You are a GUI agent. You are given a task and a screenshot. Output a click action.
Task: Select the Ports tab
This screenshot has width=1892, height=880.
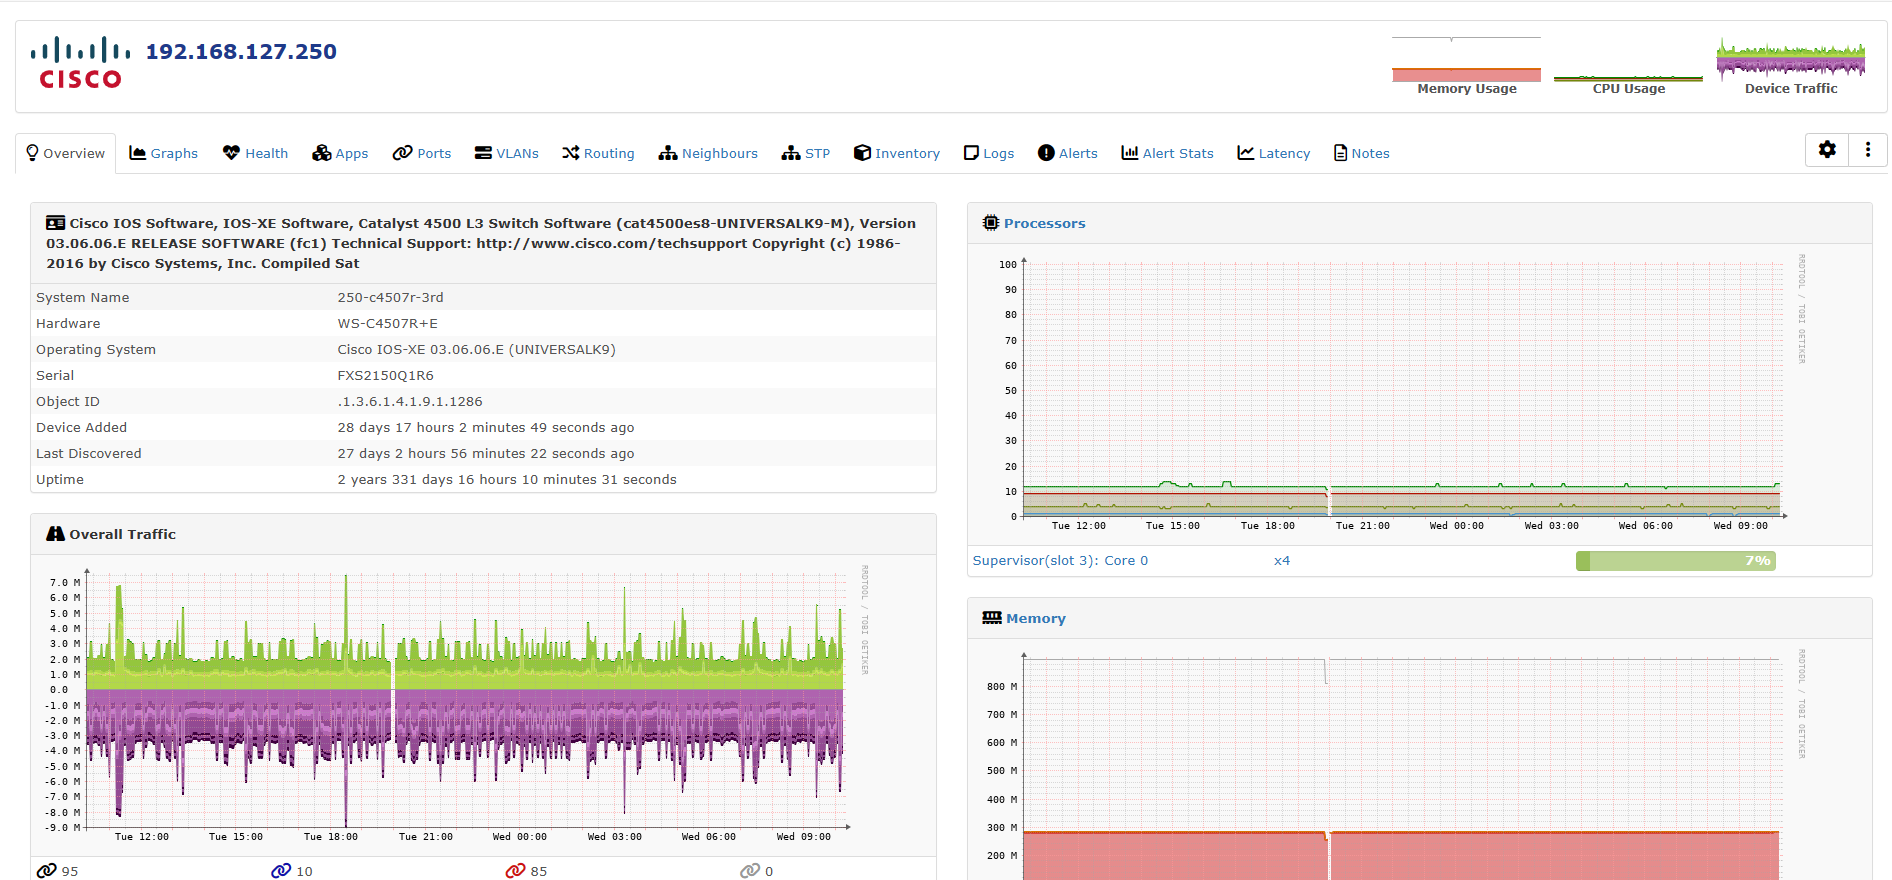click(x=422, y=153)
